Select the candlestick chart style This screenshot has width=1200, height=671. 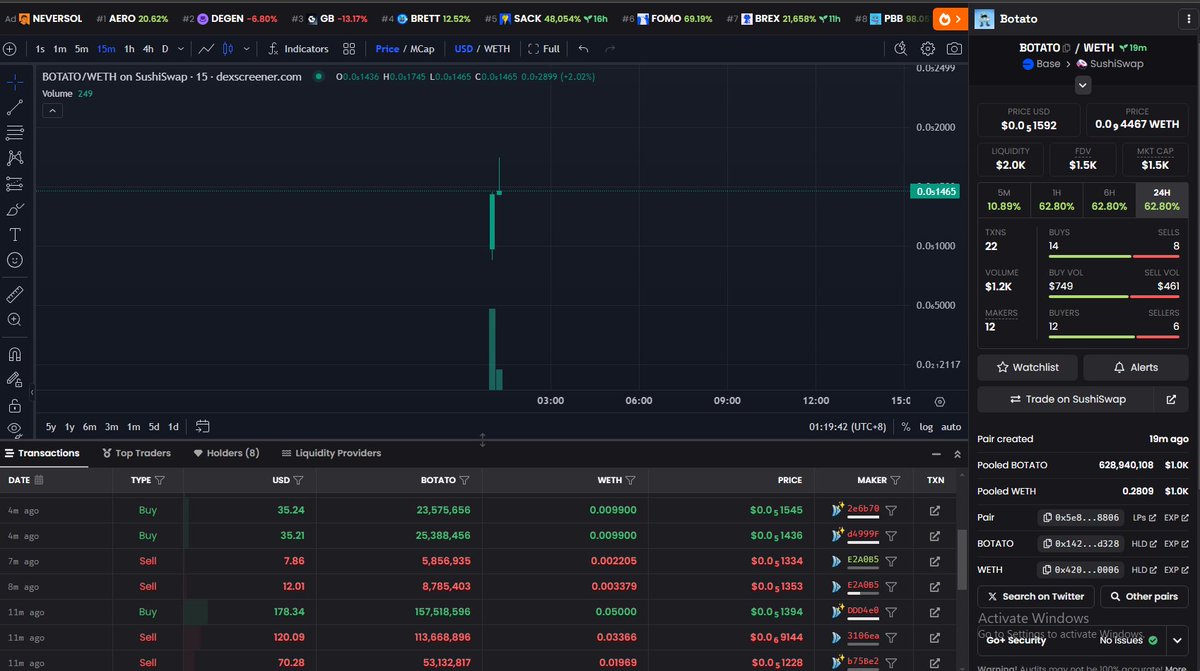tap(227, 48)
